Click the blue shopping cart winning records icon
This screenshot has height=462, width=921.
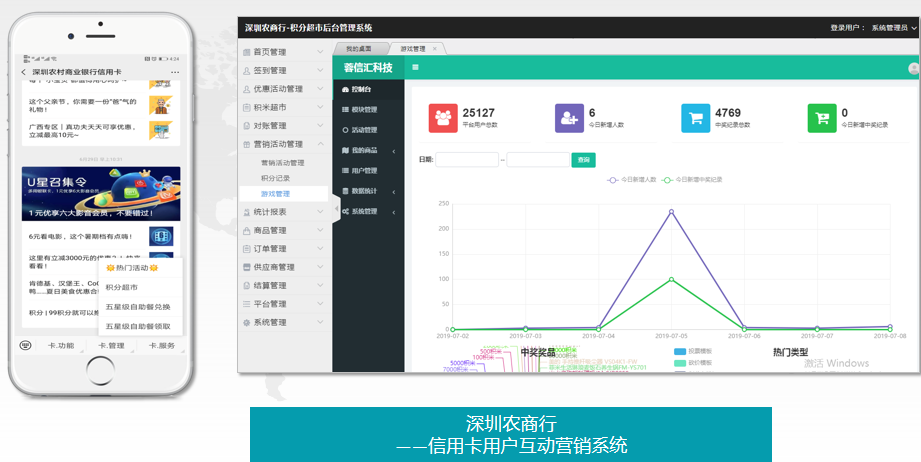(x=696, y=118)
